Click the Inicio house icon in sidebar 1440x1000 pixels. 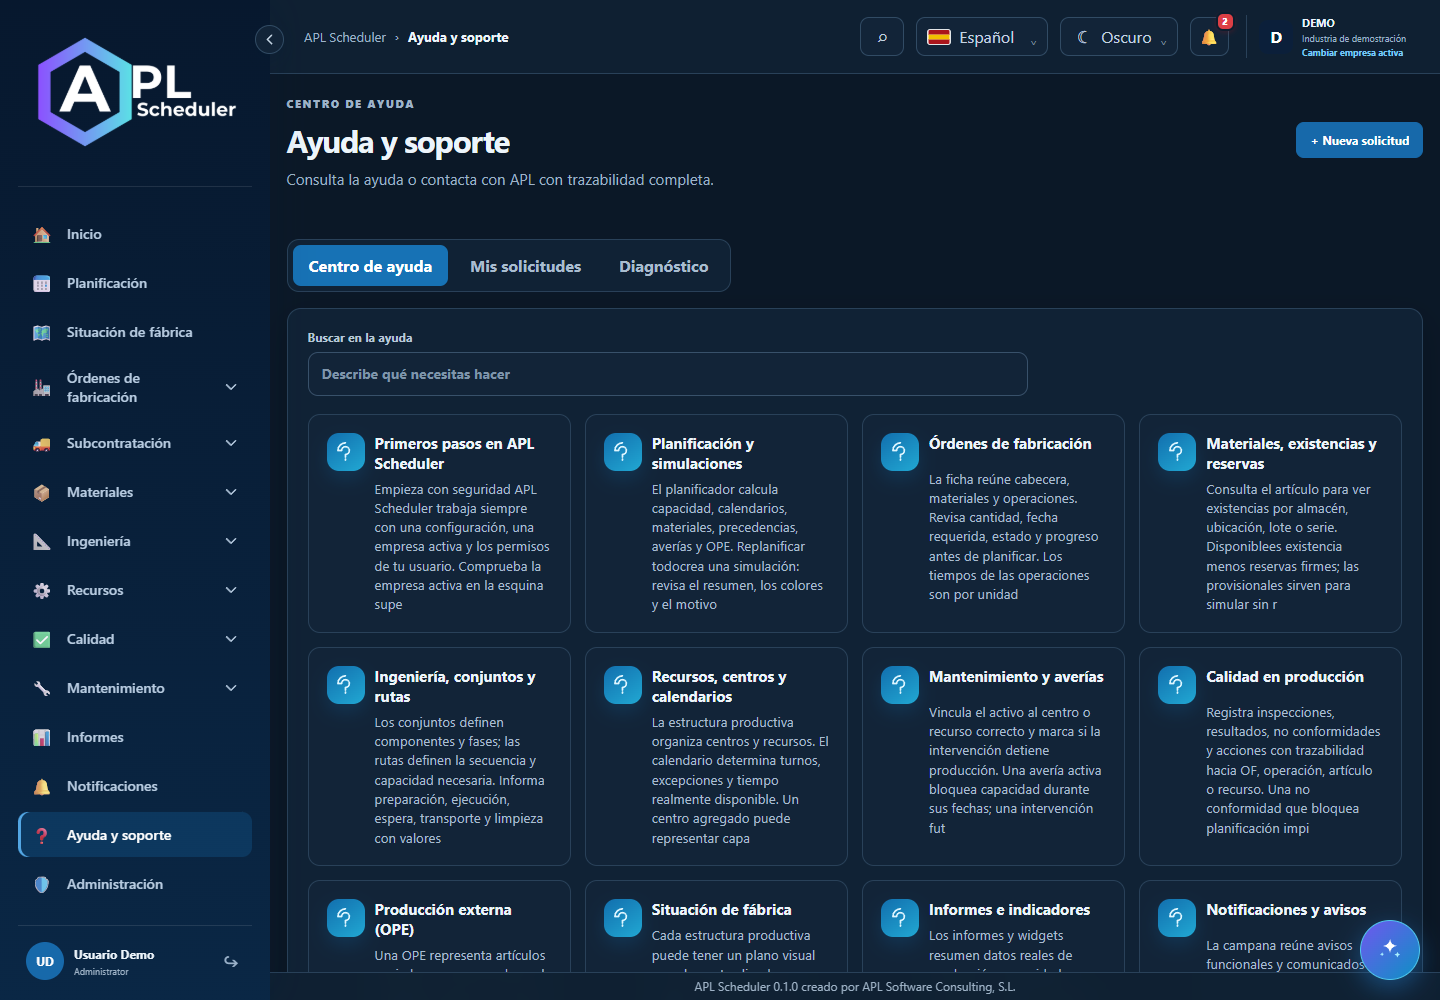42,235
